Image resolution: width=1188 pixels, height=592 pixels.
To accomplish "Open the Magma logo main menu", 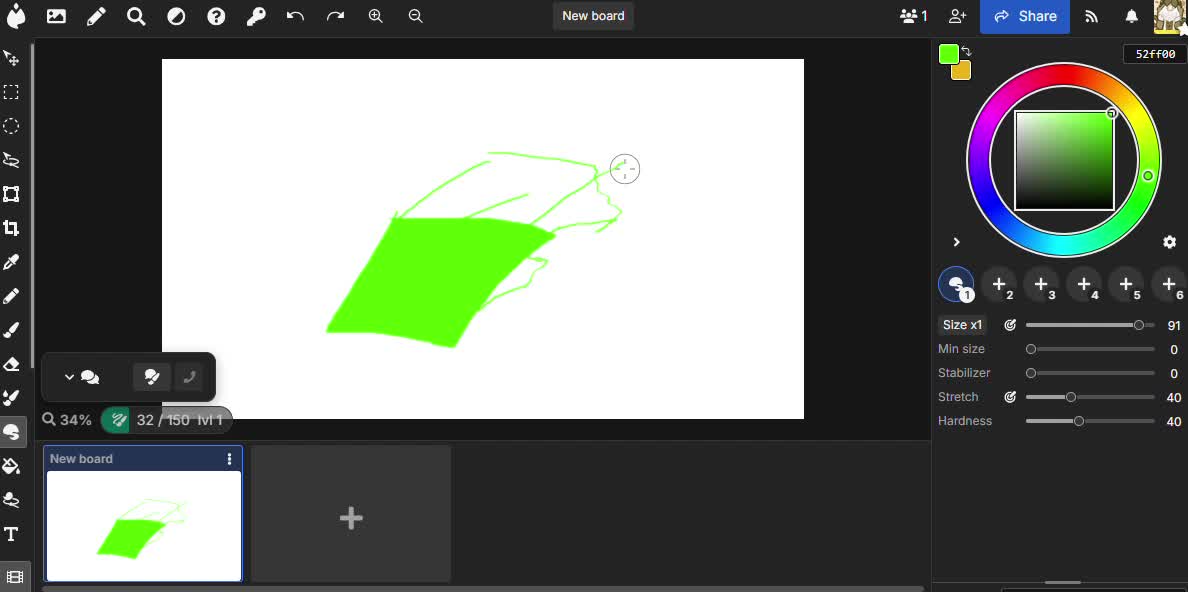I will click(15, 16).
